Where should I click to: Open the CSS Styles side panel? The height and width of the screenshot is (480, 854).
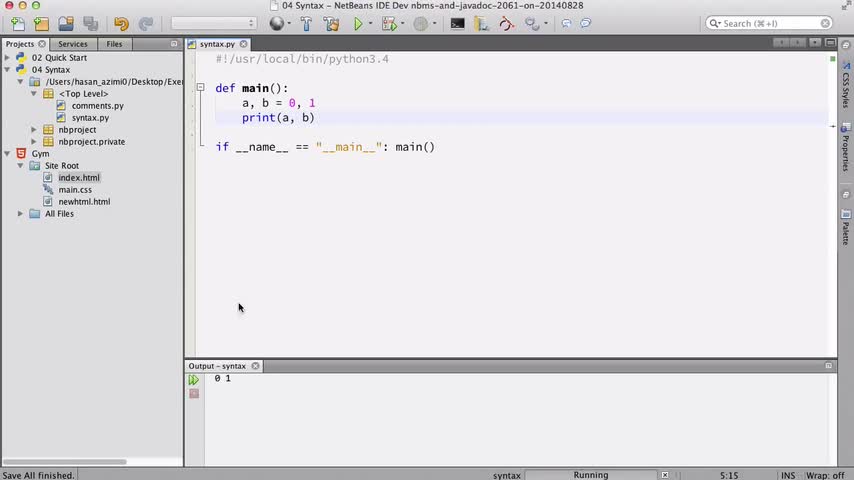click(x=846, y=86)
